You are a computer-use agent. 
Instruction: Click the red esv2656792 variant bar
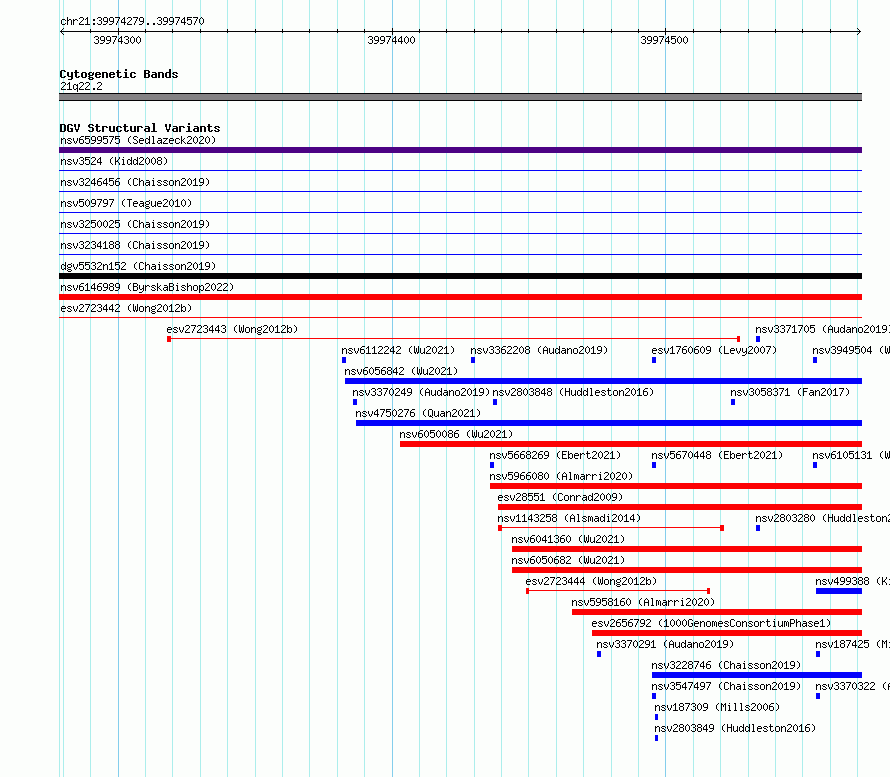pos(727,633)
